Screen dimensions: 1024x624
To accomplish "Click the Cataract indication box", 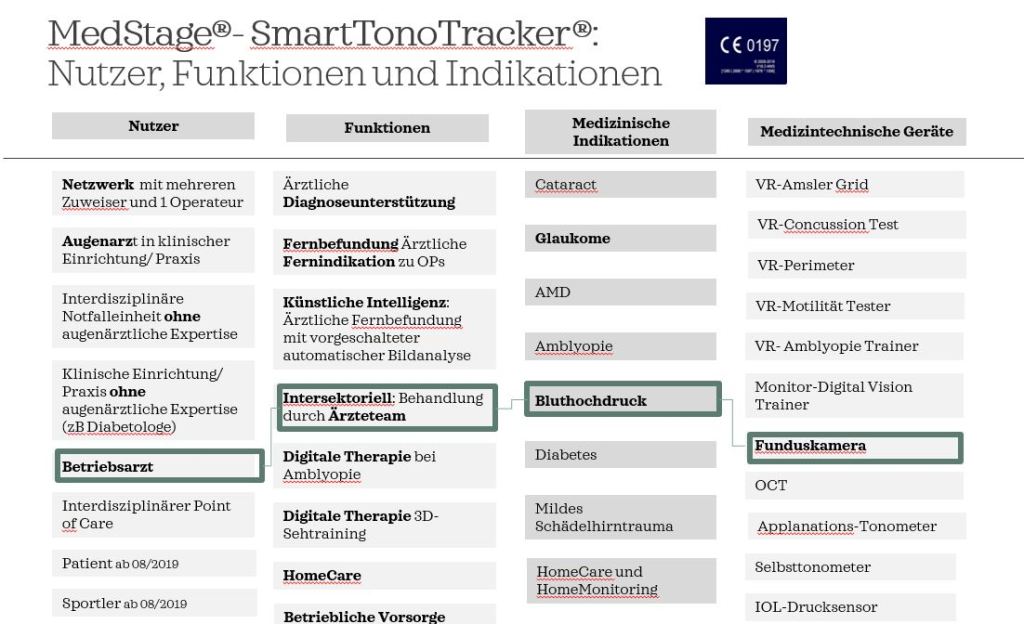I will click(x=620, y=185).
